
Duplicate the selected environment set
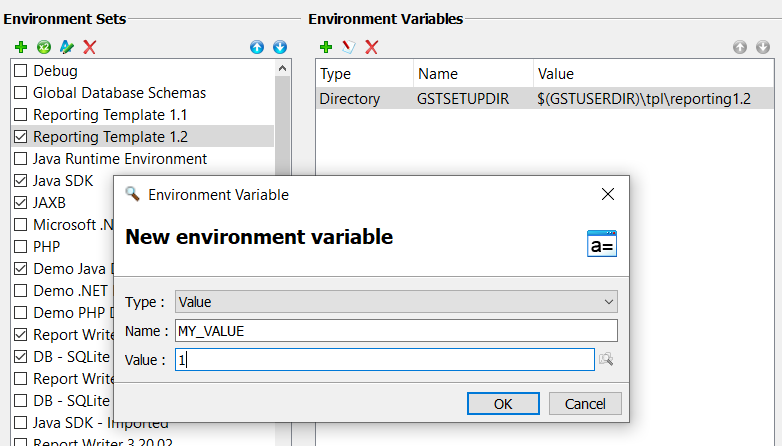(x=44, y=47)
